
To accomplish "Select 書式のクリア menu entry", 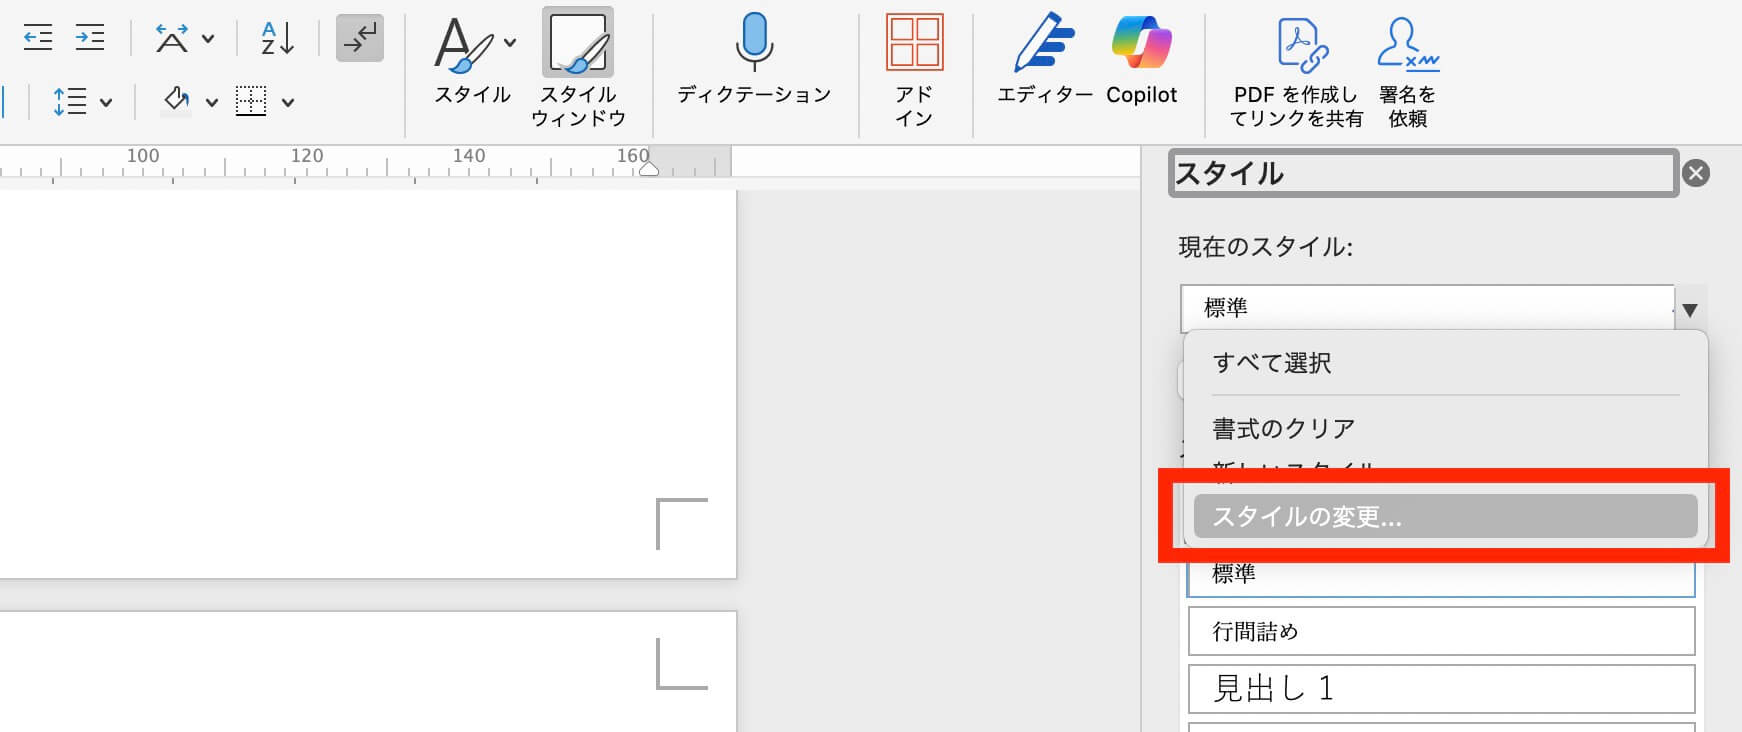I will point(1284,428).
